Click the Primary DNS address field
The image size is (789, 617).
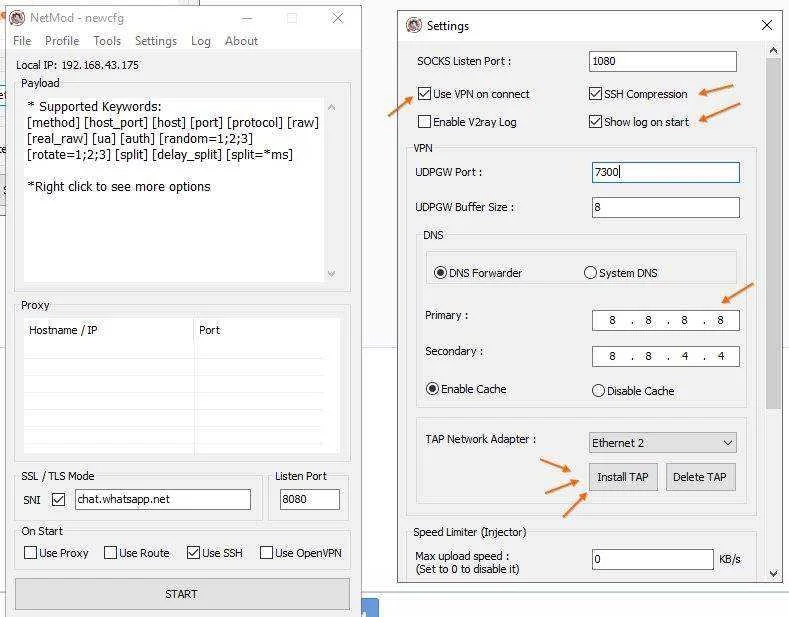pos(666,321)
